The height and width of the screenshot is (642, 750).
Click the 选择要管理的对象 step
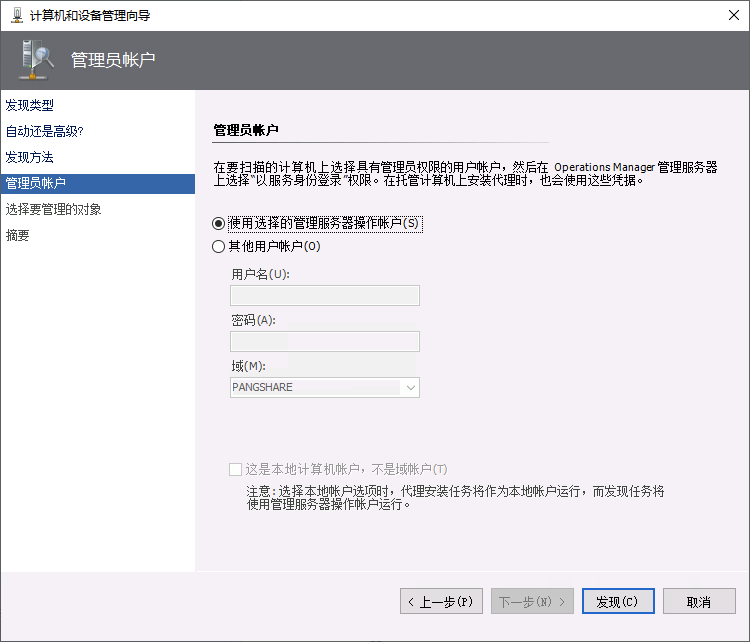pos(53,209)
